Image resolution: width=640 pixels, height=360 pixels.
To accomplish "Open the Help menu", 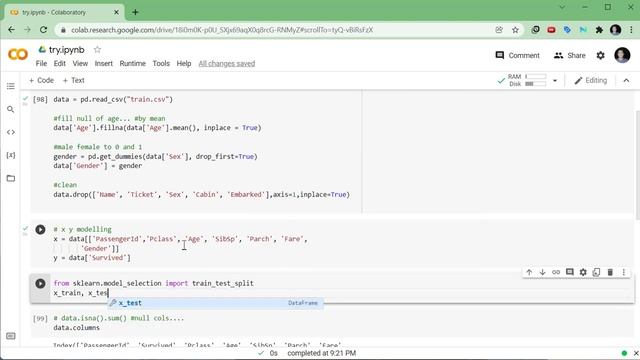I will 184,64.
